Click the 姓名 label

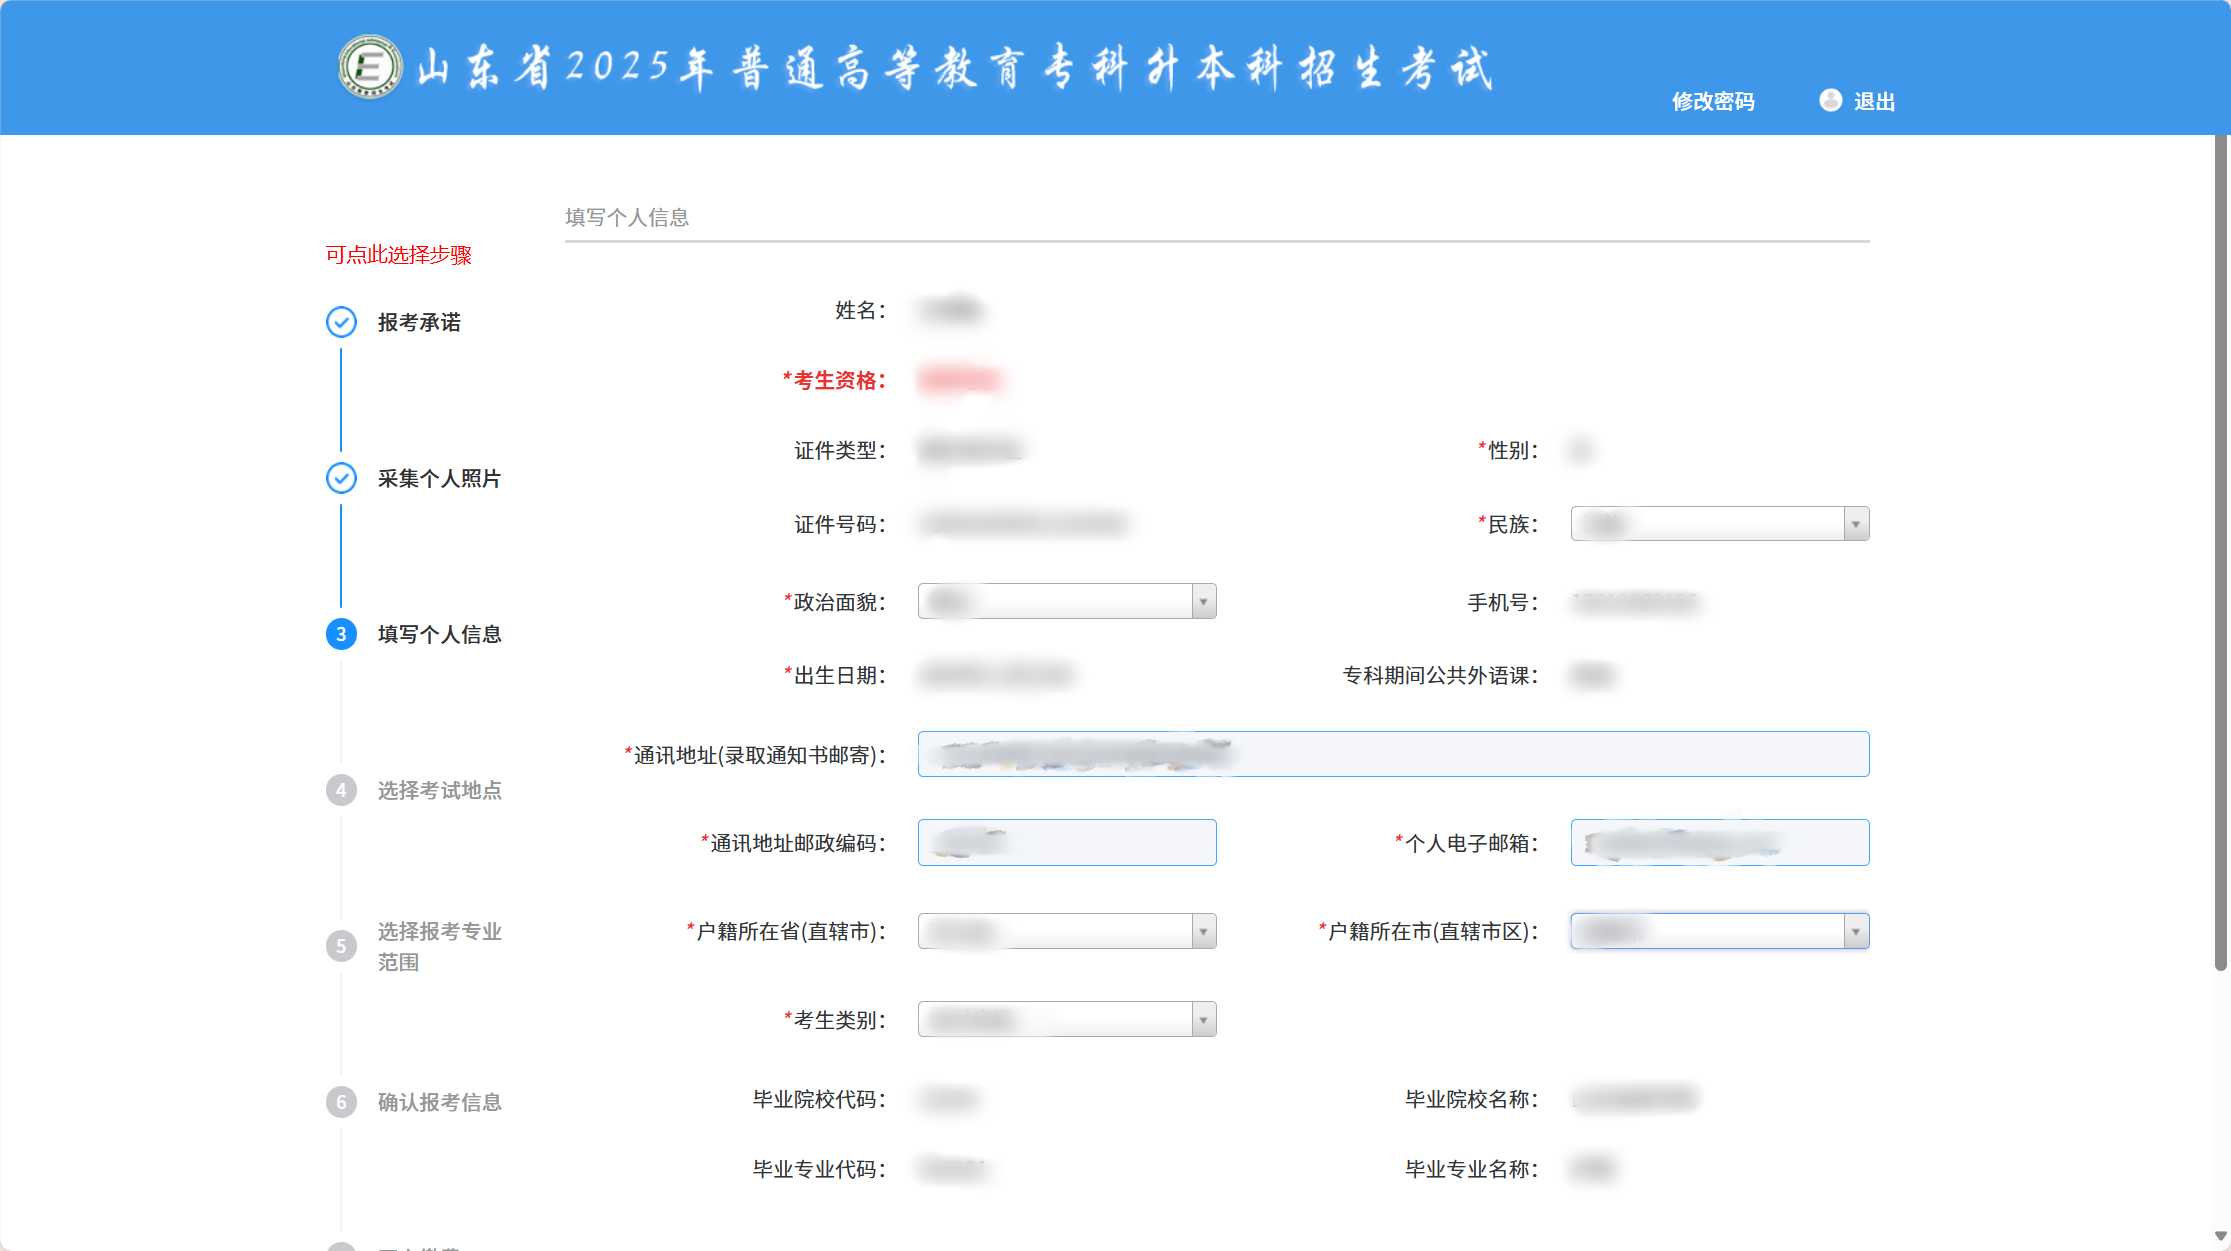tap(860, 311)
